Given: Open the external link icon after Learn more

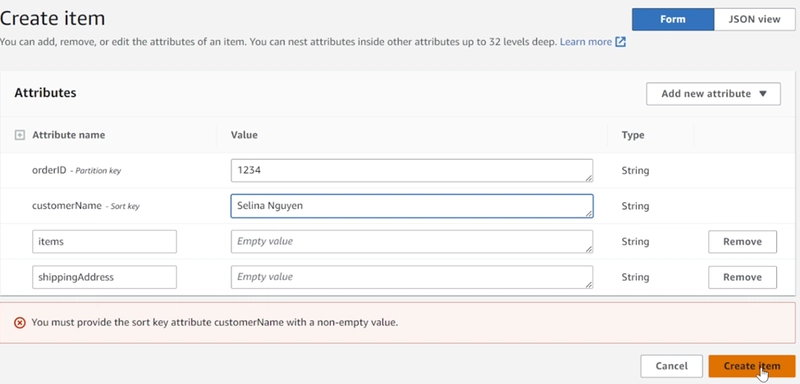Looking at the screenshot, I should pos(620,42).
